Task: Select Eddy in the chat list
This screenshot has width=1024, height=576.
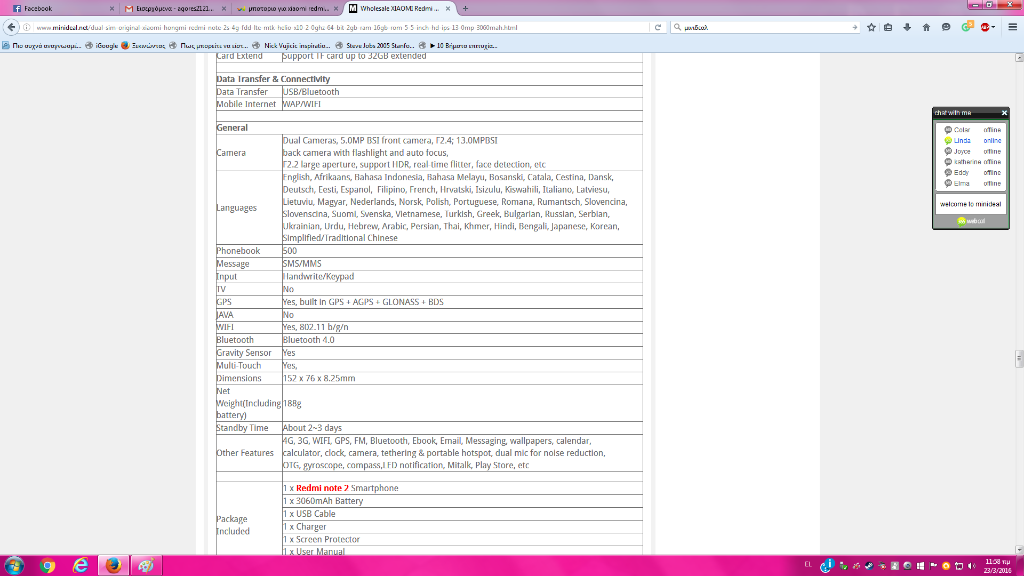Action: (x=972, y=172)
